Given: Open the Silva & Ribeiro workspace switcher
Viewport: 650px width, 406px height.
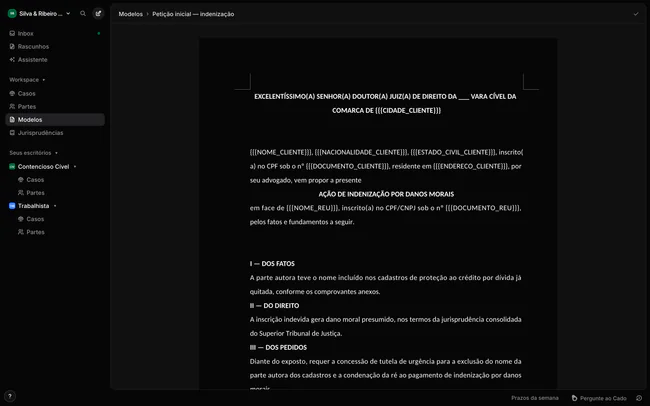Looking at the screenshot, I should click(x=39, y=14).
